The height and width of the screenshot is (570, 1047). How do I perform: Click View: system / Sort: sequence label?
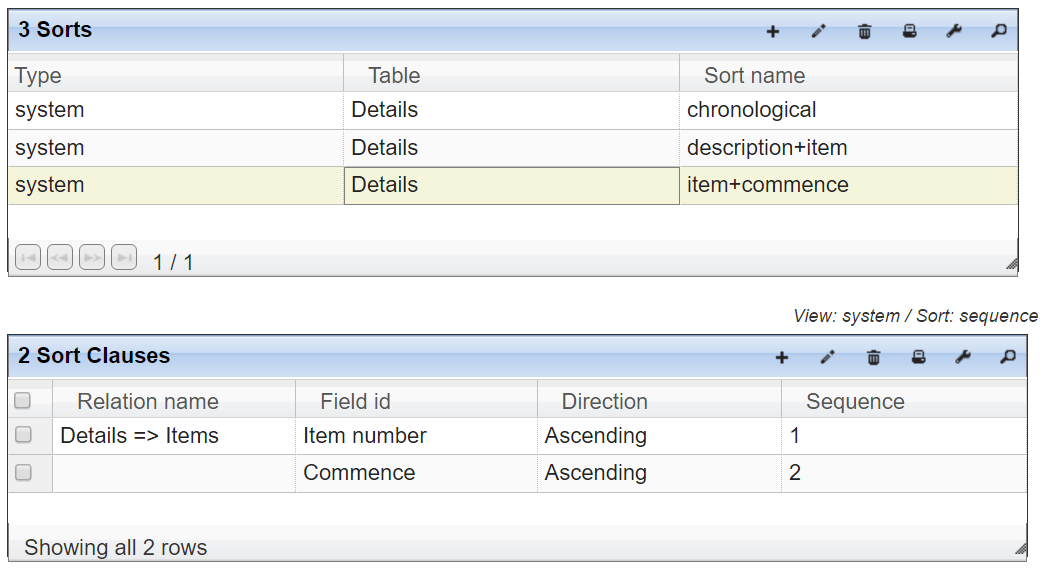[x=915, y=316]
